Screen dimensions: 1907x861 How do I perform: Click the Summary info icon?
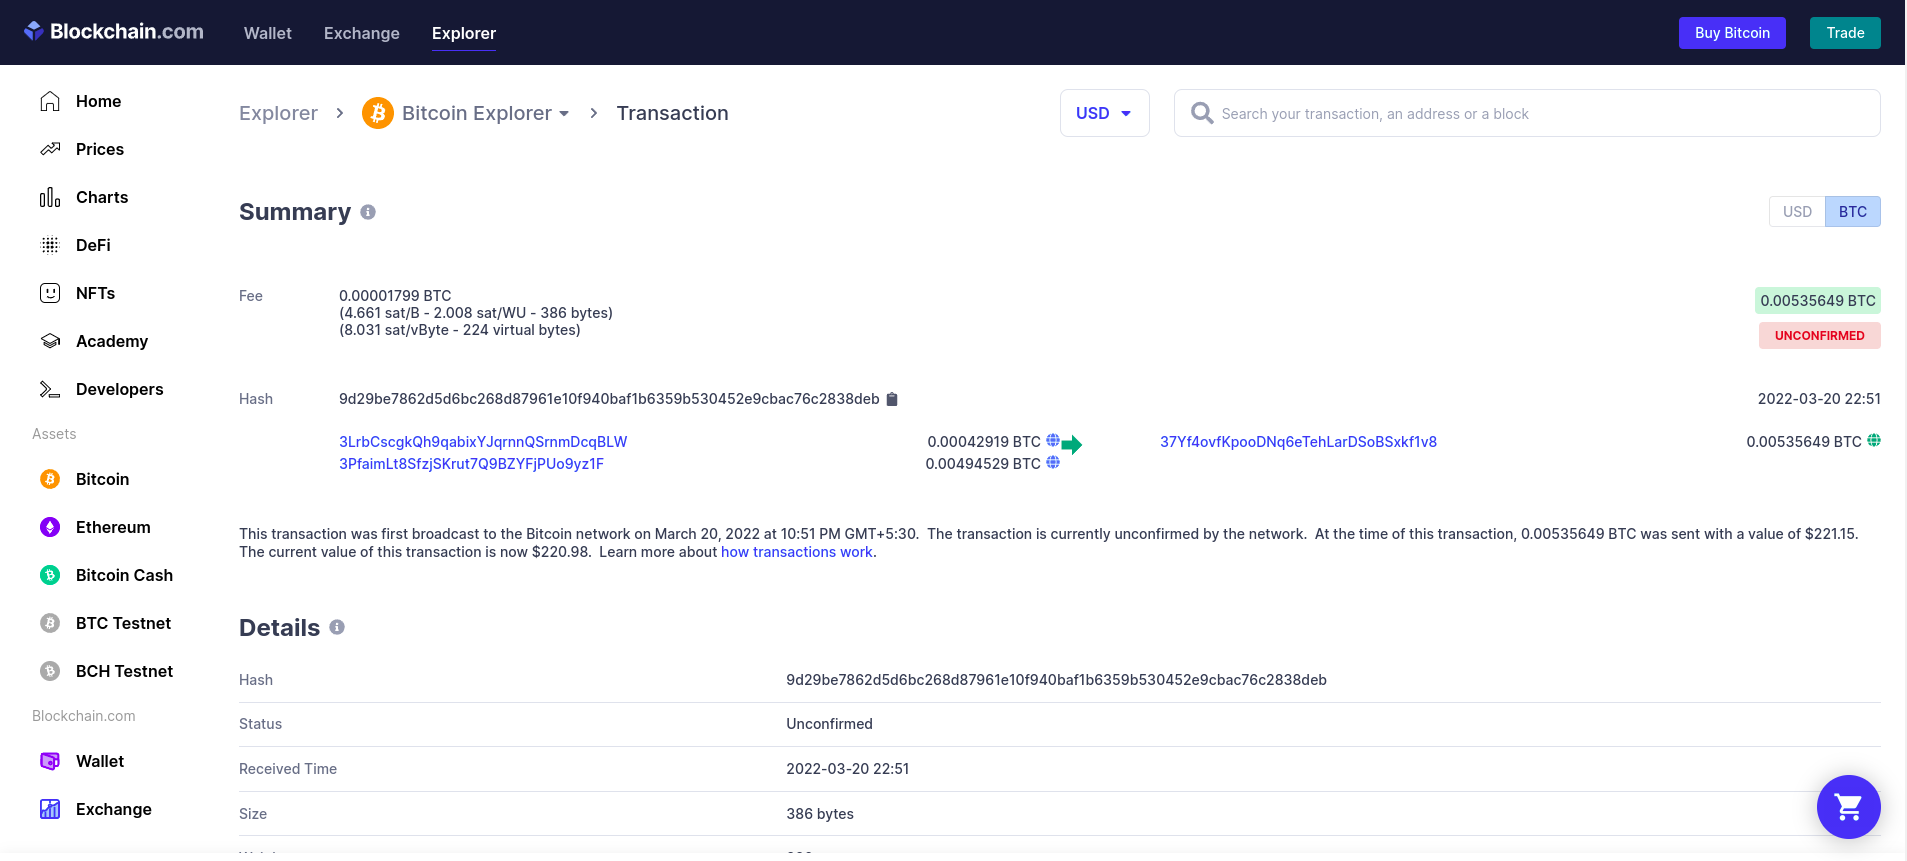click(368, 212)
